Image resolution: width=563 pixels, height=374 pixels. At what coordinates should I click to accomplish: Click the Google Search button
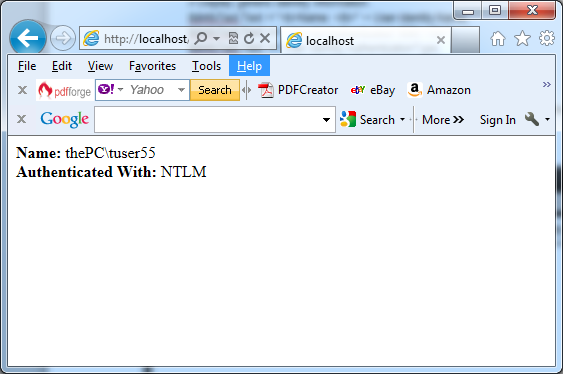click(x=368, y=120)
